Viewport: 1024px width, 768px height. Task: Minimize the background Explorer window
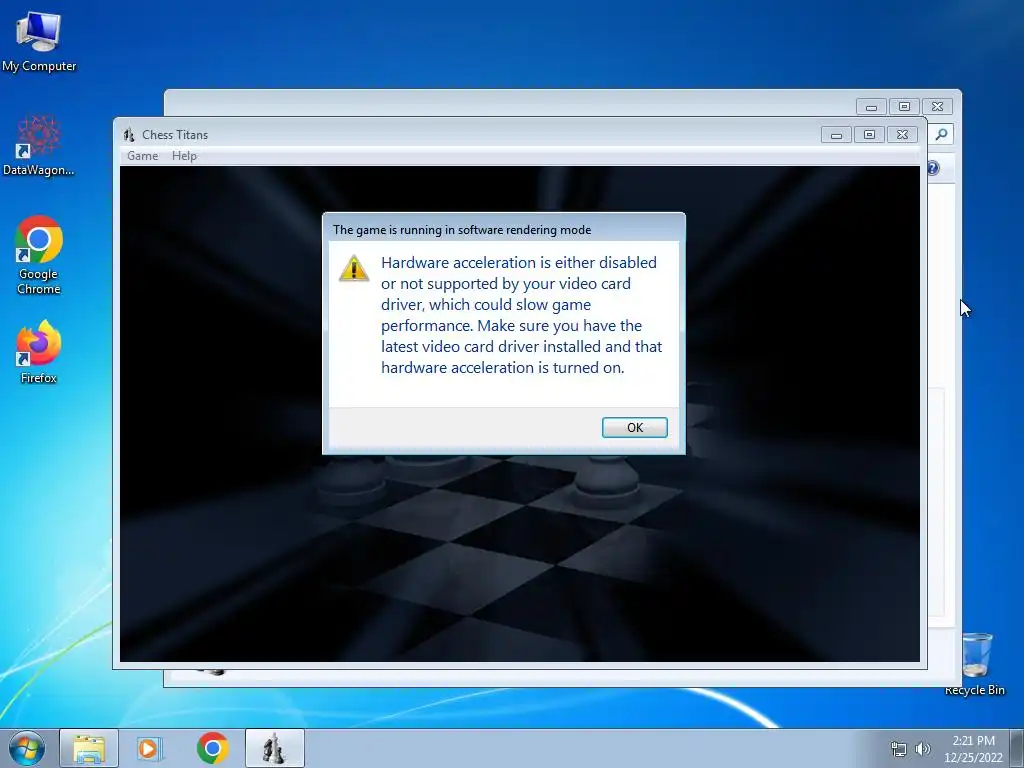tap(871, 106)
